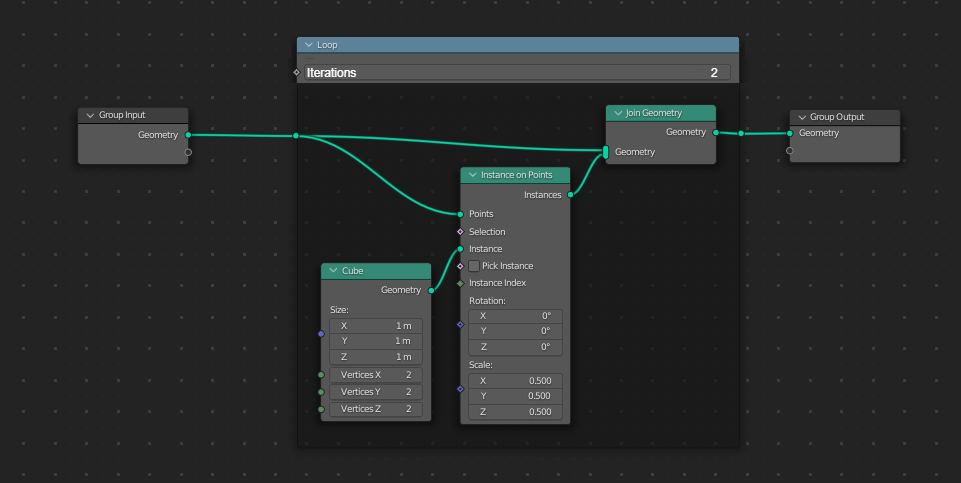Click the Scale X field
Image resolution: width=961 pixels, height=483 pixels.
(515, 381)
